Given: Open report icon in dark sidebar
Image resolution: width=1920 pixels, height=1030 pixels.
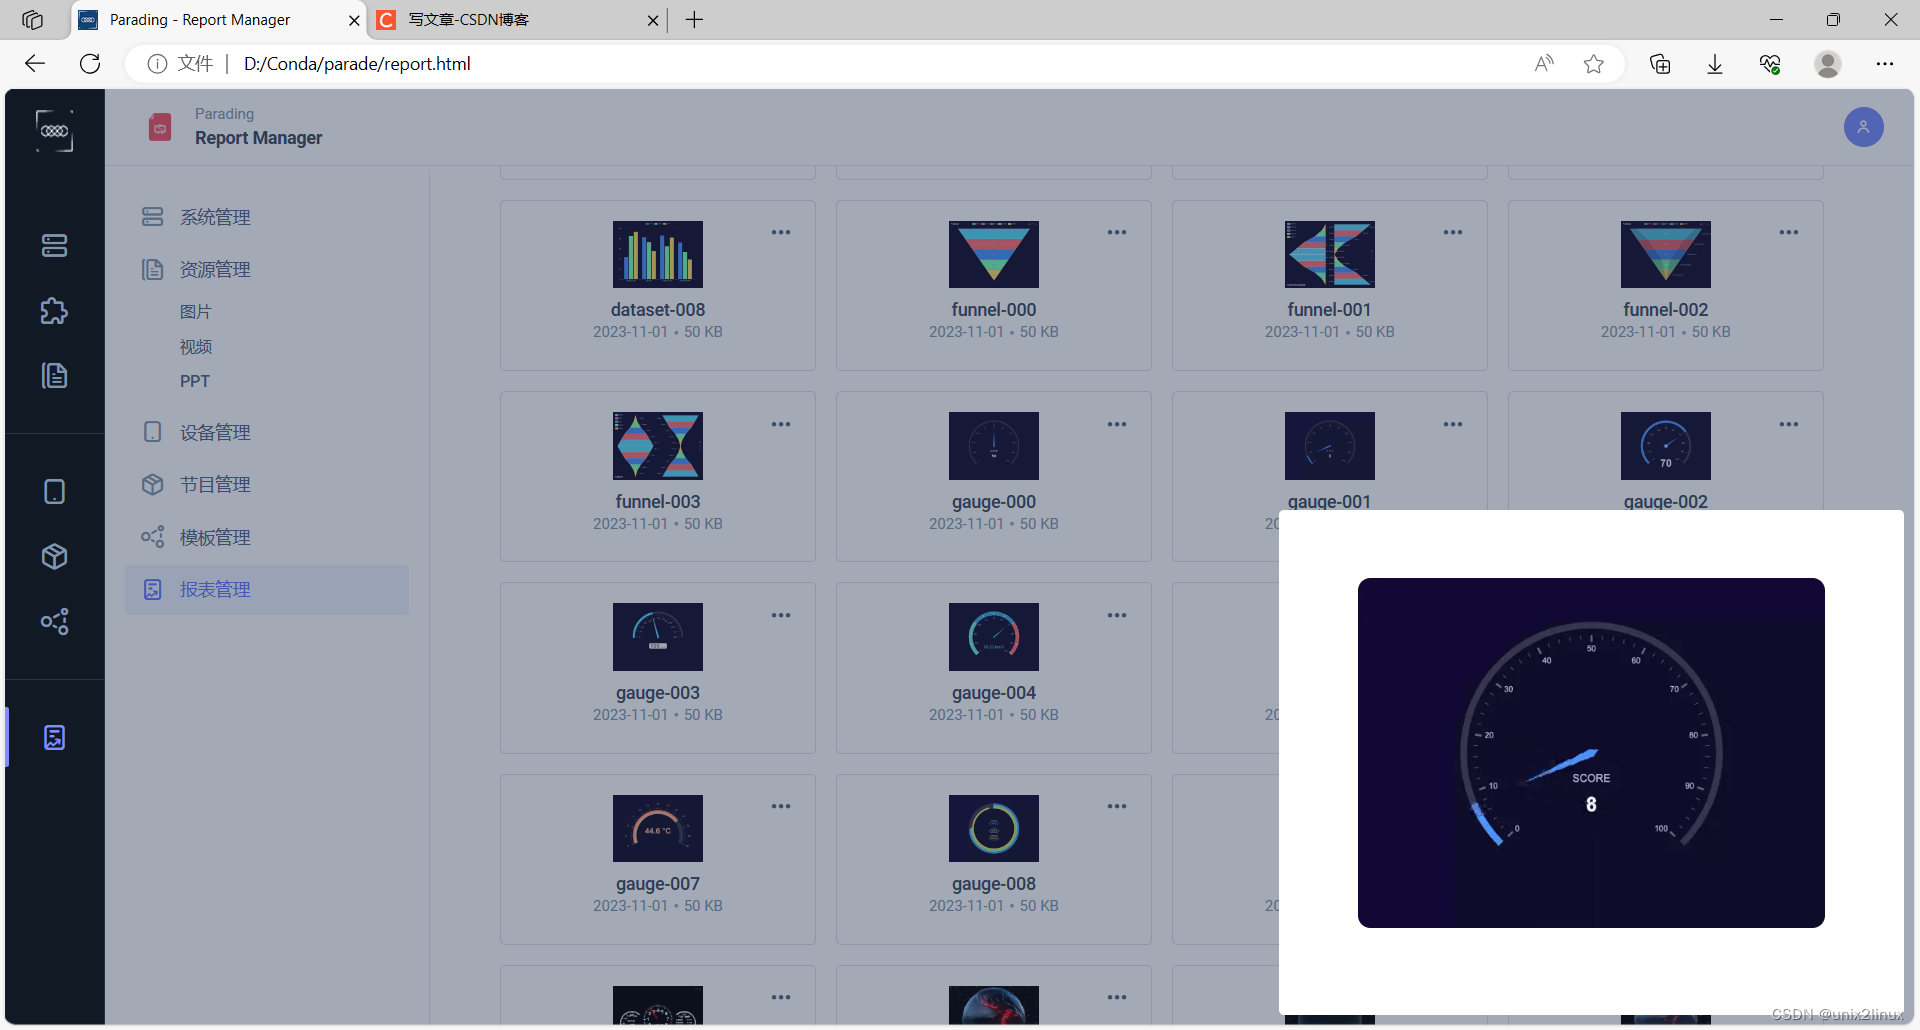Looking at the screenshot, I should coord(54,738).
